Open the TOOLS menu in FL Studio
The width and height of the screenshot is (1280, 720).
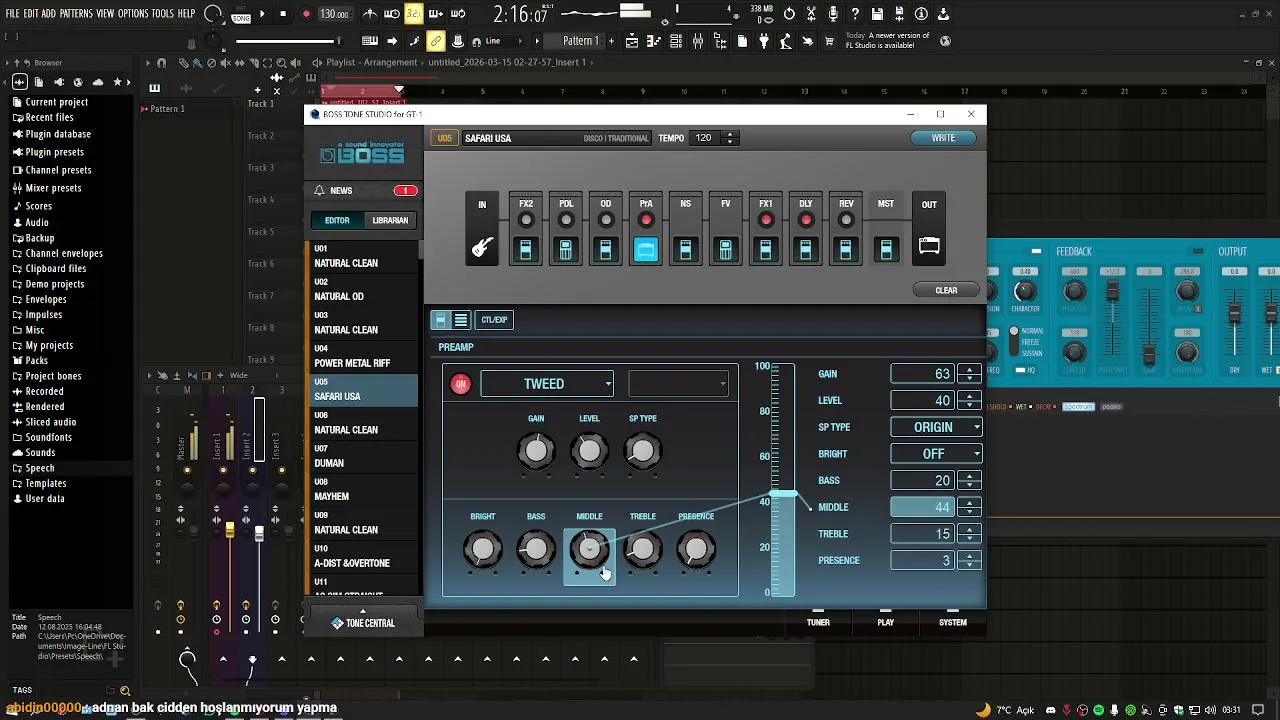163,14
